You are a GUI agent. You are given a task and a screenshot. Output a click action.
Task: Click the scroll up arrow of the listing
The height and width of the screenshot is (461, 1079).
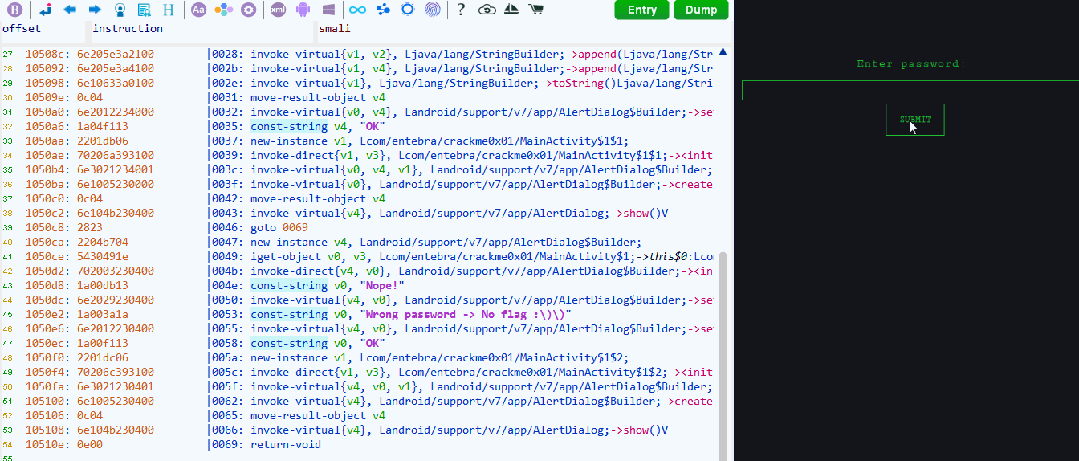(x=723, y=52)
